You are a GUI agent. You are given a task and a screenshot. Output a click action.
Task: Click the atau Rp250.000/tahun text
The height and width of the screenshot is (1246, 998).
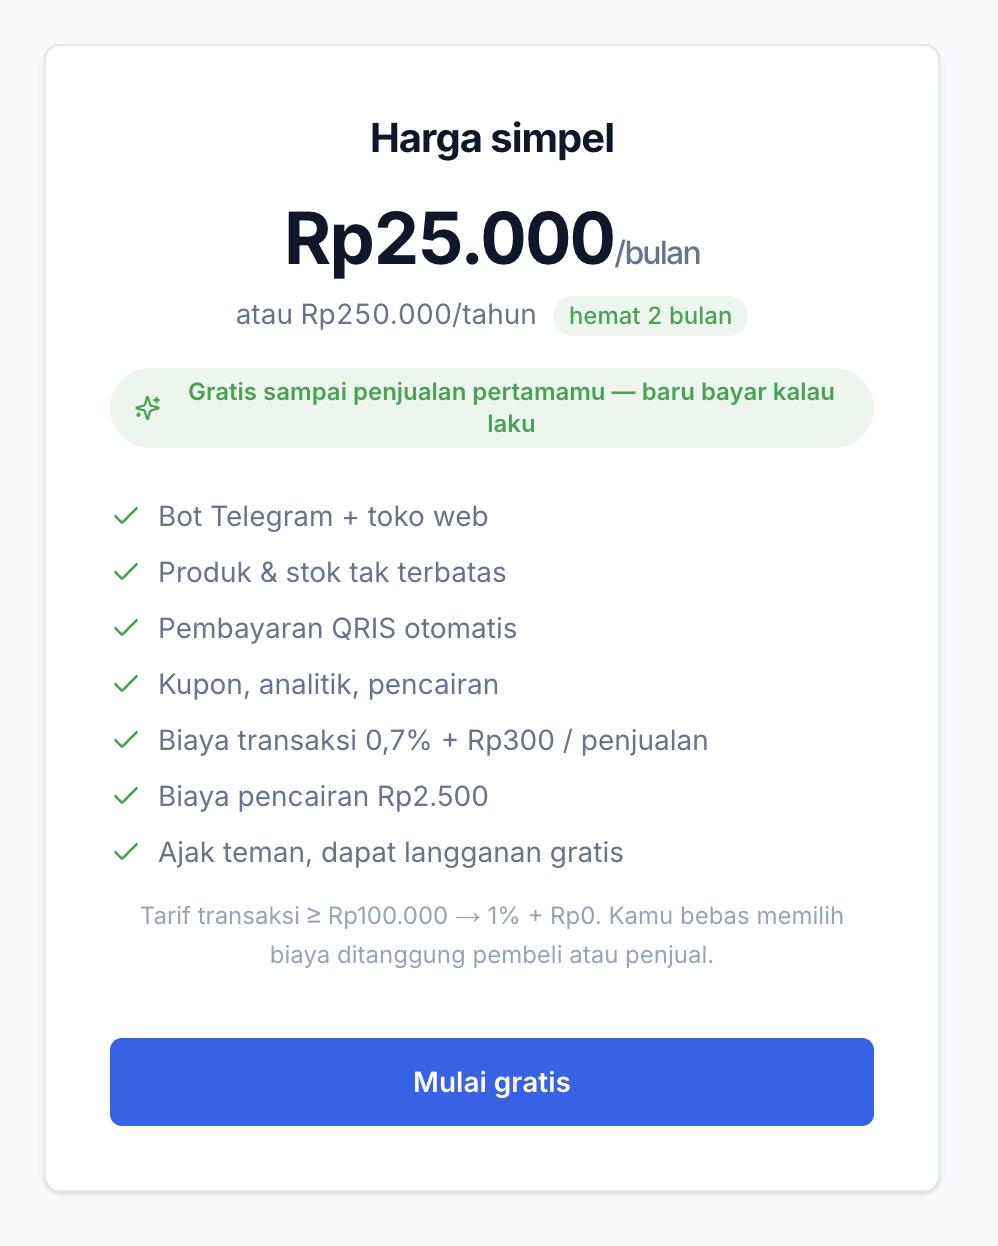[386, 315]
